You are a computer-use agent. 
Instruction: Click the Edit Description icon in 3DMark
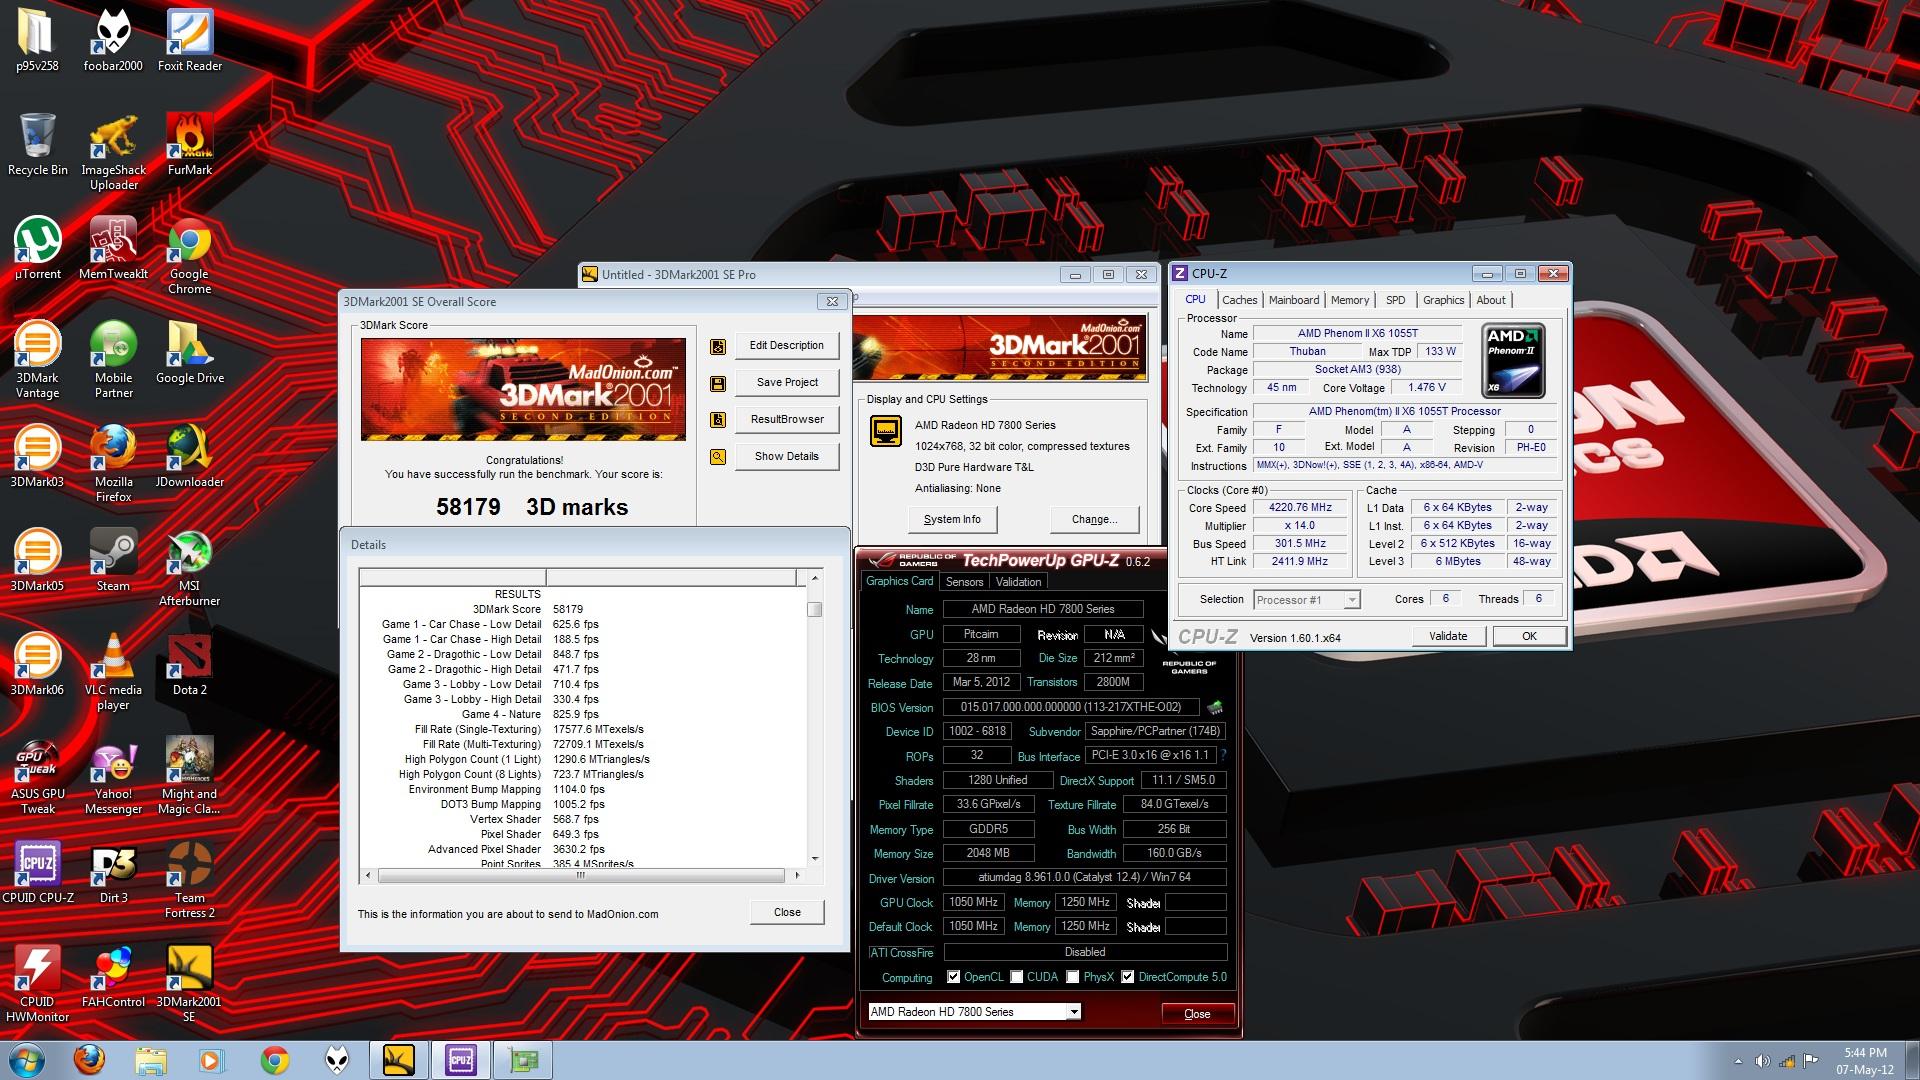pos(717,347)
